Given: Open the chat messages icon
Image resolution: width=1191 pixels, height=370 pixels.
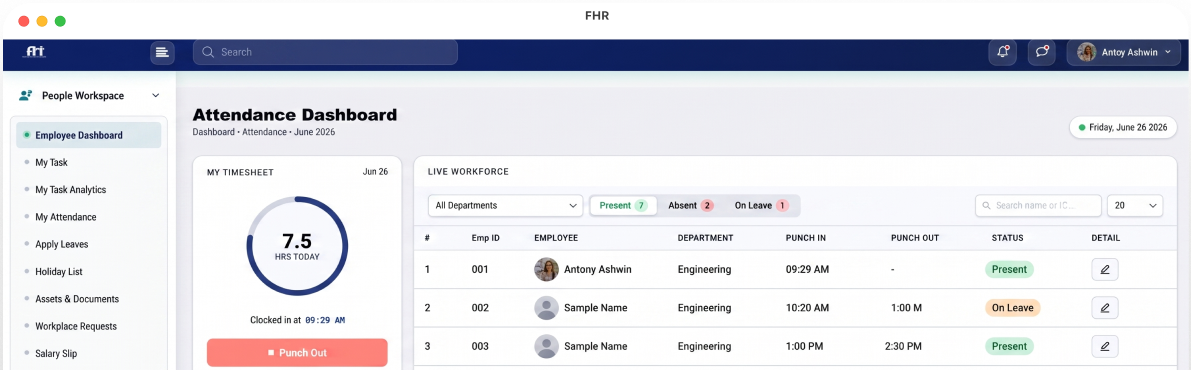Looking at the screenshot, I should point(1041,52).
